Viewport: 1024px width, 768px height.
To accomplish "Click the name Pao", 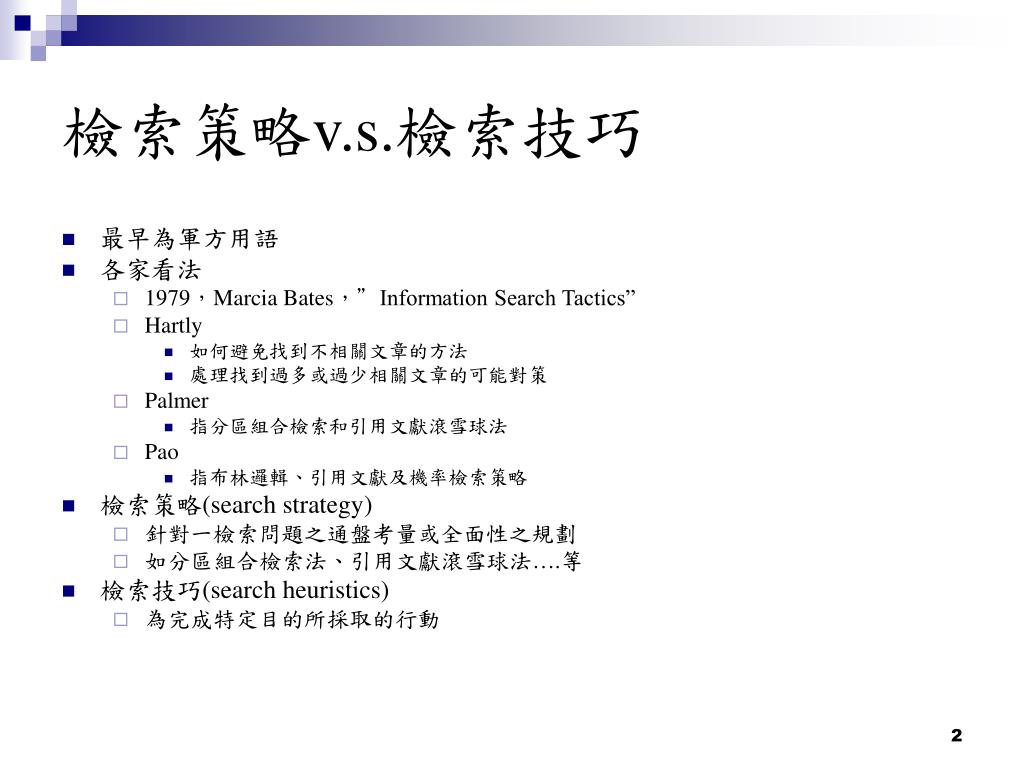I will click(161, 452).
